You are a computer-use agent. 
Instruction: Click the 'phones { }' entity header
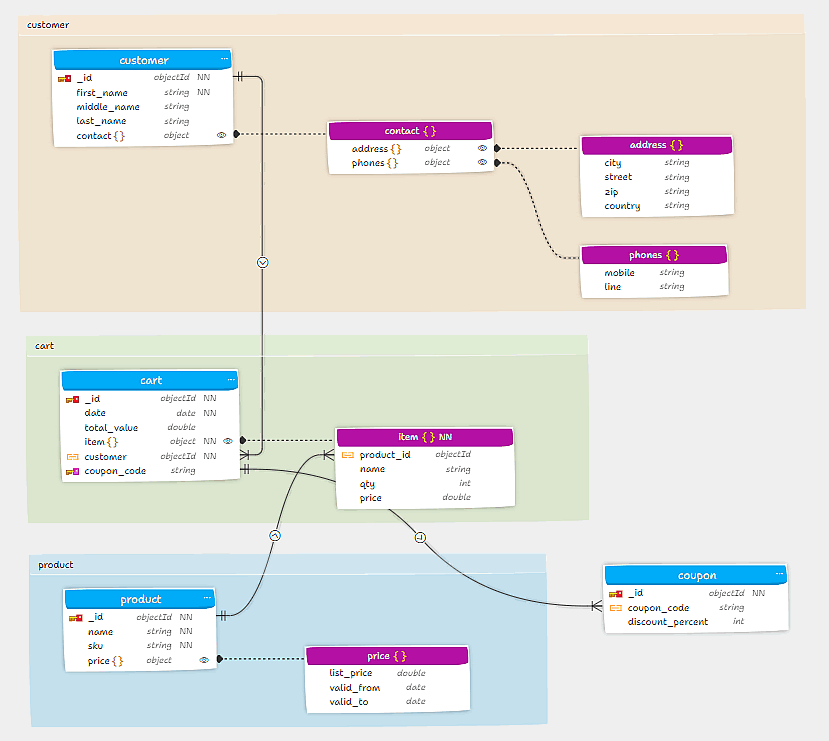pyautogui.click(x=654, y=255)
